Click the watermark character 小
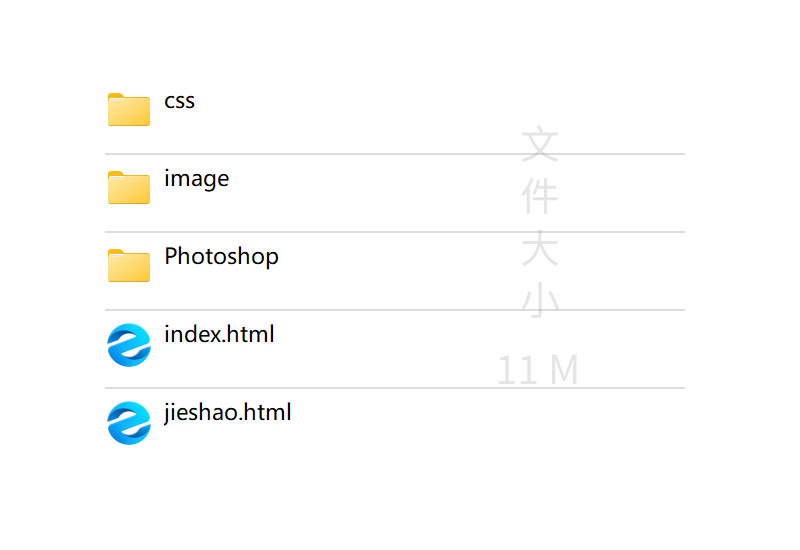This screenshot has width=800, height=550. pos(540,301)
